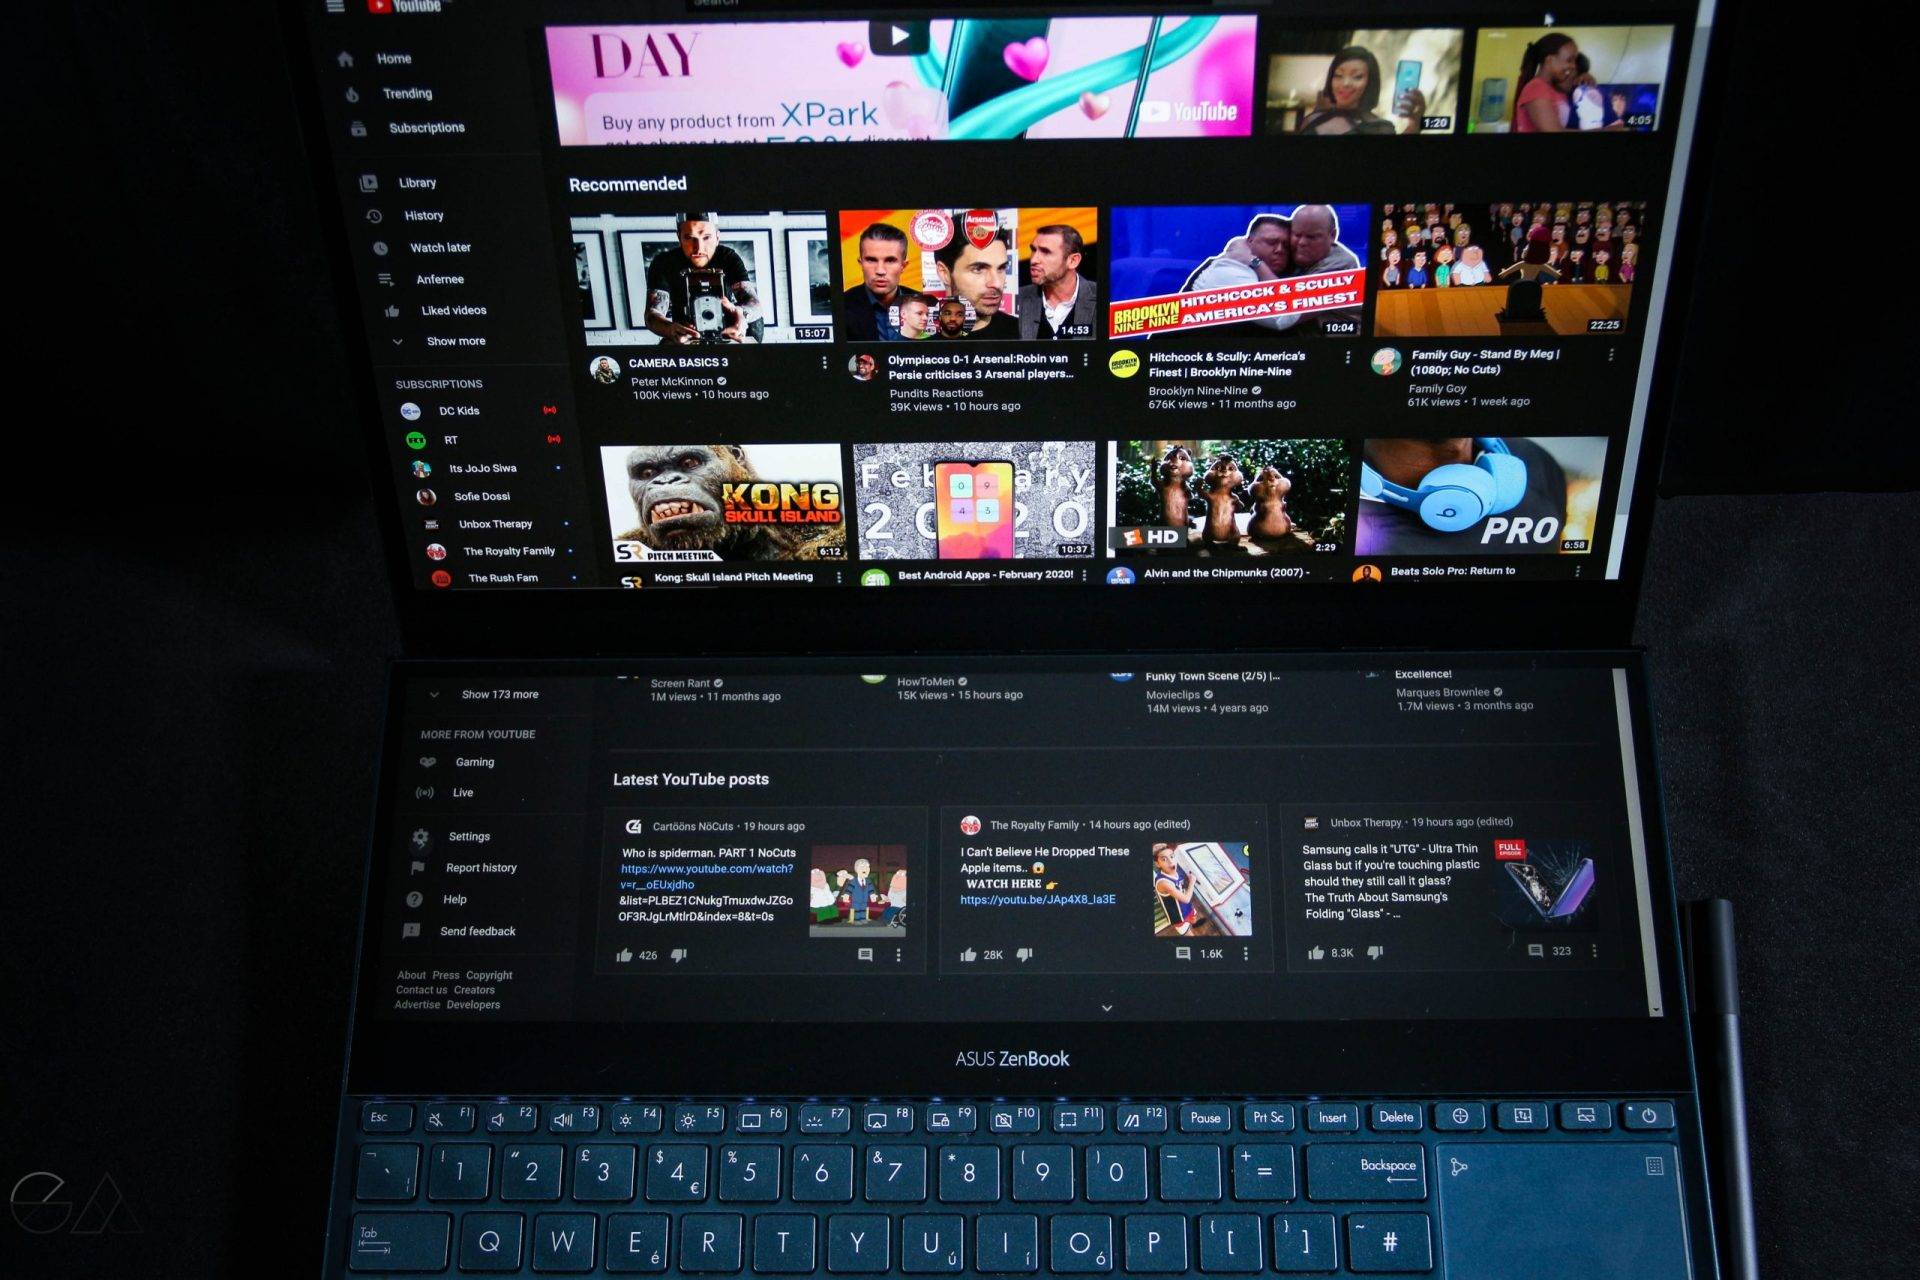Open youtube.com/watch link in Cartoons NoCuts post
Screen dimensions: 1920x1280
(x=706, y=877)
